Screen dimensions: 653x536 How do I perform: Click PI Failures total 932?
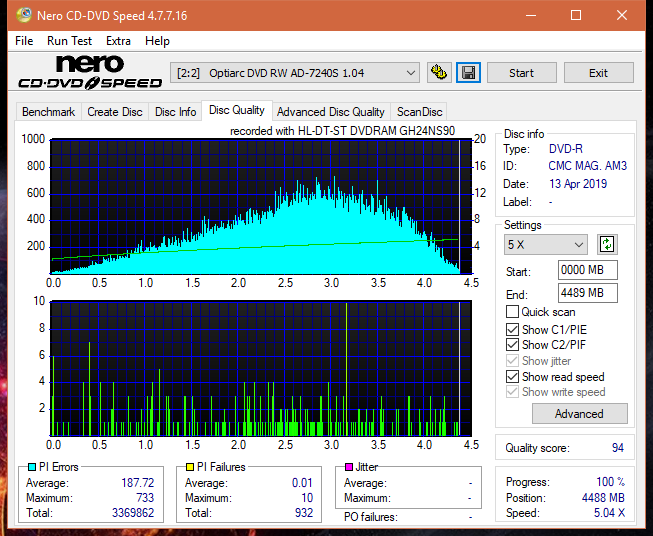[x=304, y=512]
